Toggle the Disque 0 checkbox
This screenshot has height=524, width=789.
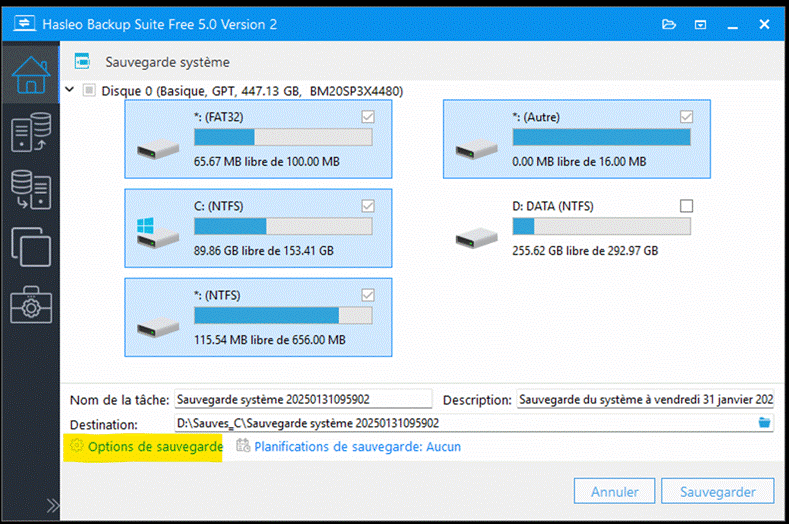click(x=89, y=90)
